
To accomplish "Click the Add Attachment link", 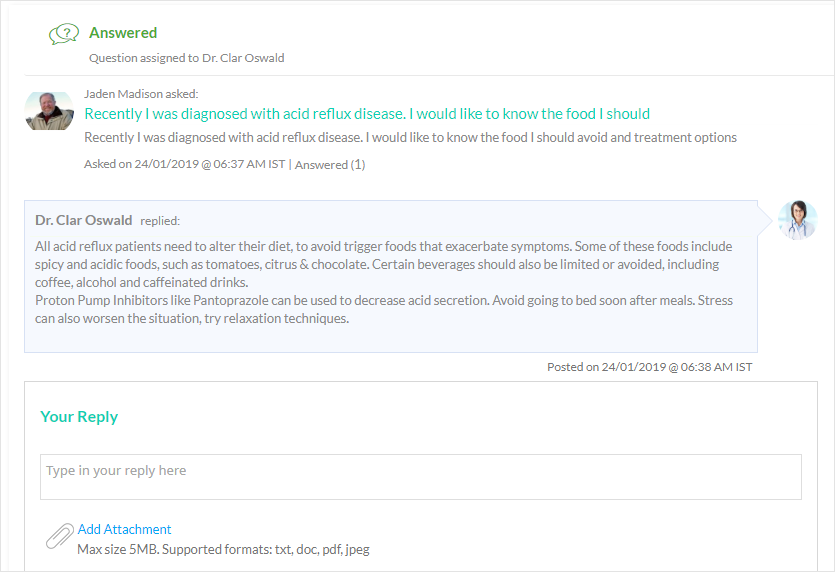I will (125, 529).
